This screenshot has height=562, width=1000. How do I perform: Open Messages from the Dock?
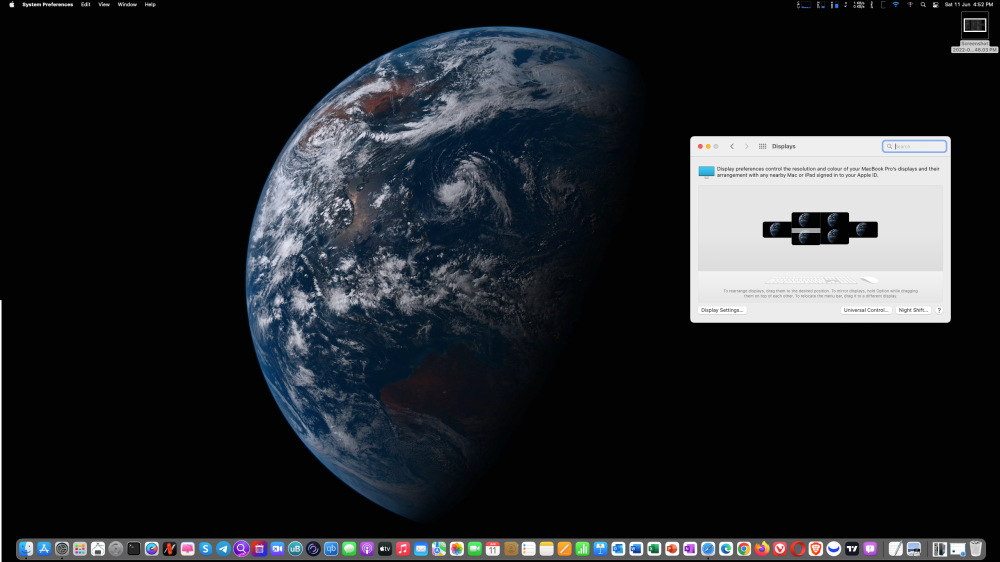click(349, 549)
